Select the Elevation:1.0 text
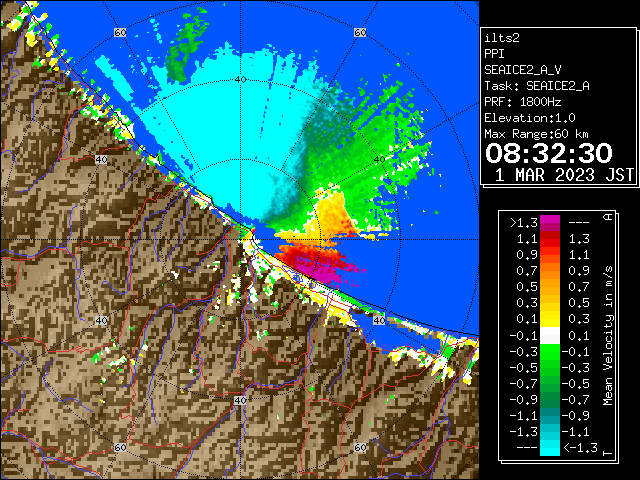Screen dimensions: 640x480 (x=530, y=118)
